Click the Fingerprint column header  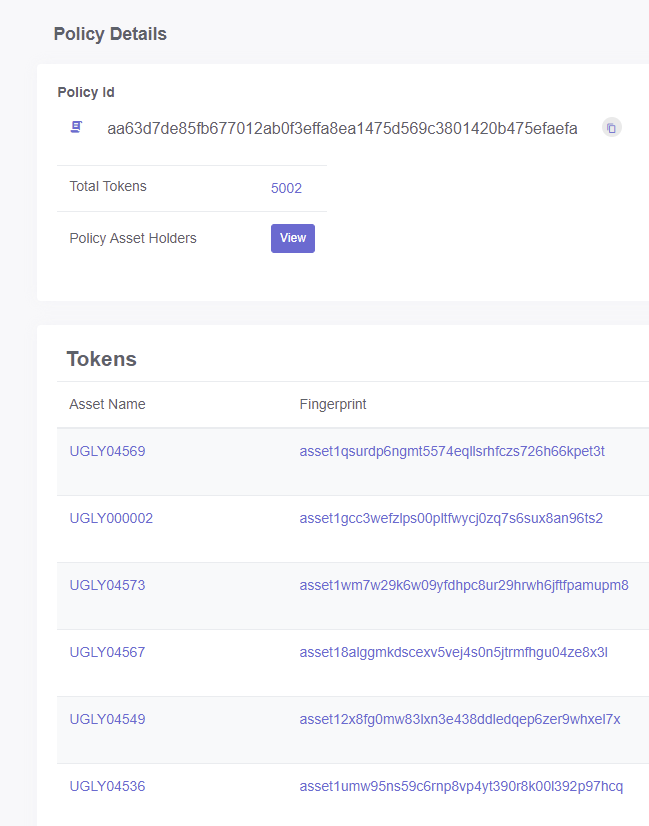(x=333, y=404)
